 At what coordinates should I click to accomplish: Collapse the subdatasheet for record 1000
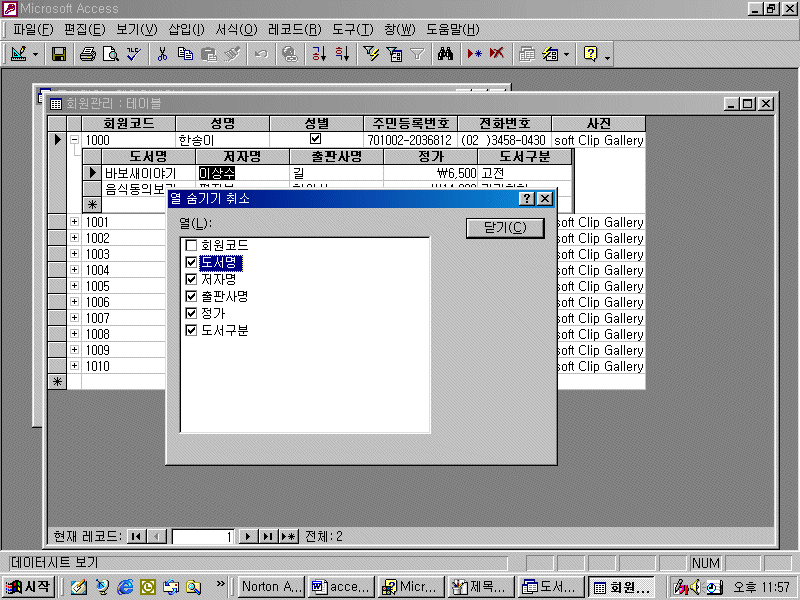74,139
